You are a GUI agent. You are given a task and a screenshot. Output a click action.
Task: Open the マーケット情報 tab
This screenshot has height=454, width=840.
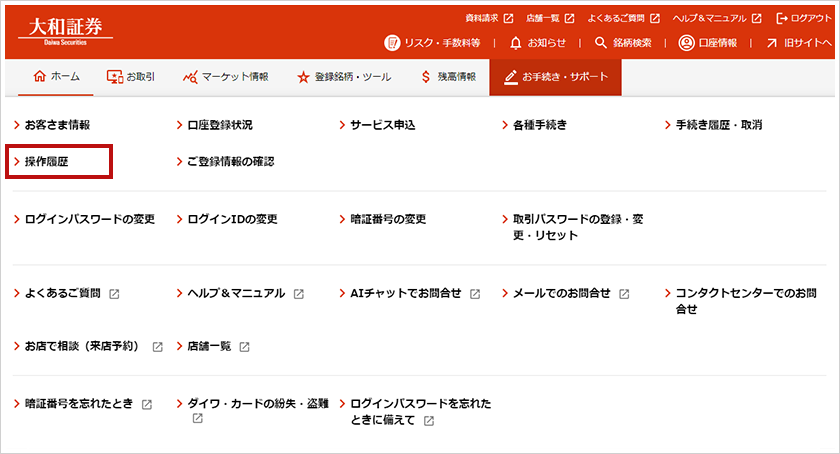[226, 77]
